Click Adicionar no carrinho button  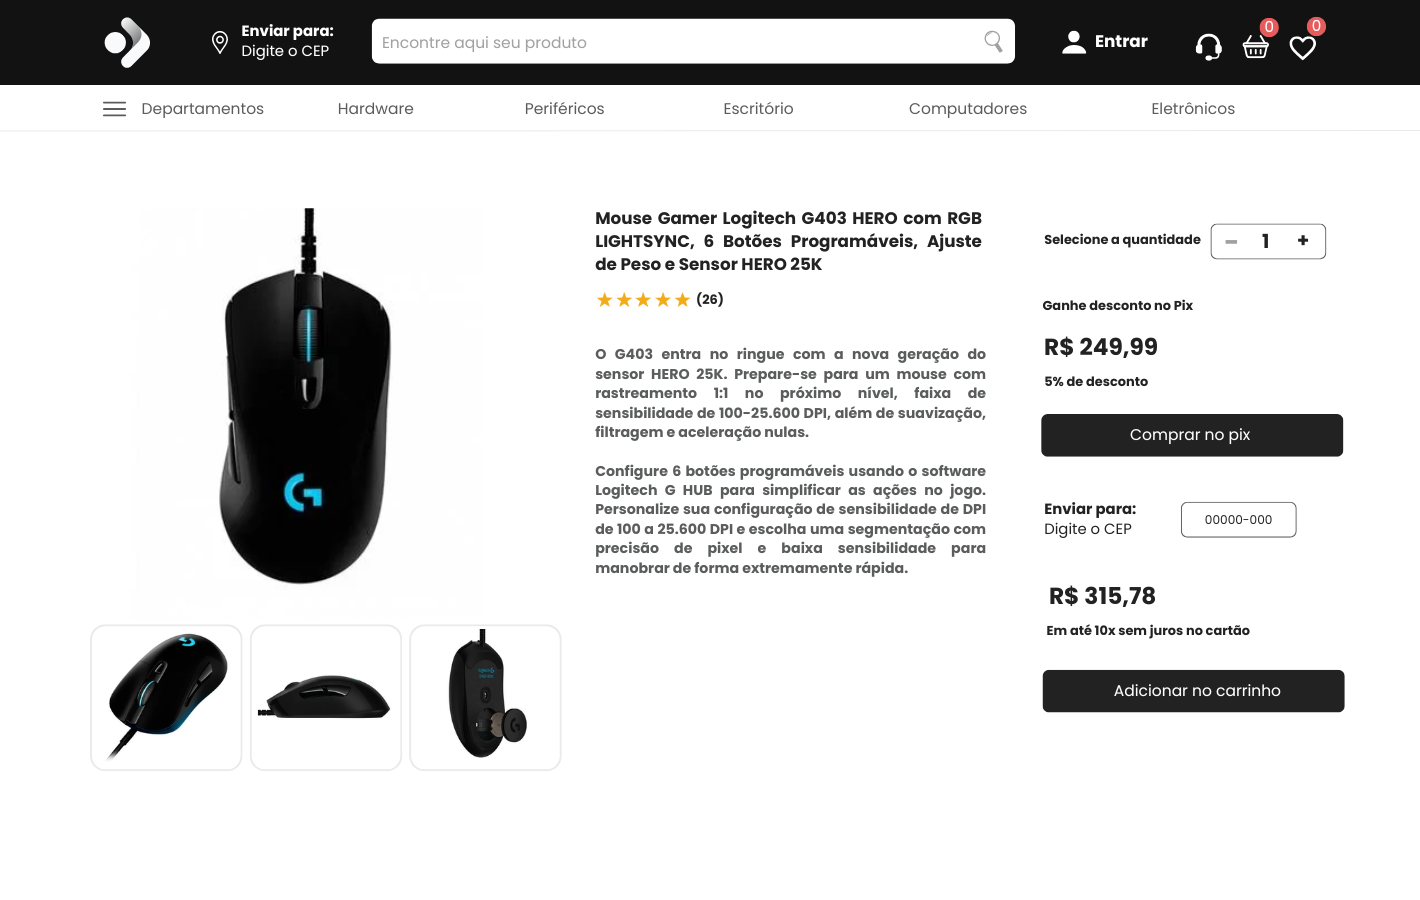click(1193, 691)
